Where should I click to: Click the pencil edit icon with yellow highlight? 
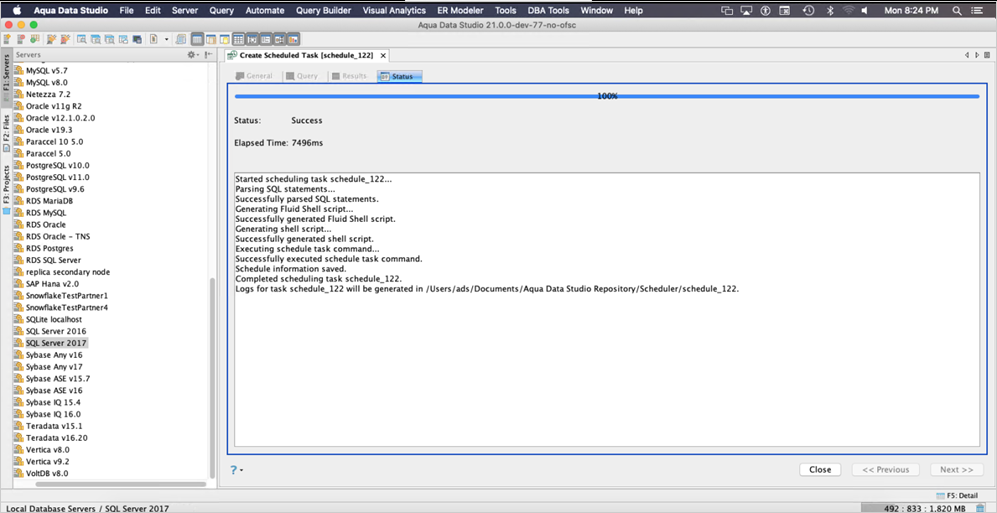(x=52, y=39)
